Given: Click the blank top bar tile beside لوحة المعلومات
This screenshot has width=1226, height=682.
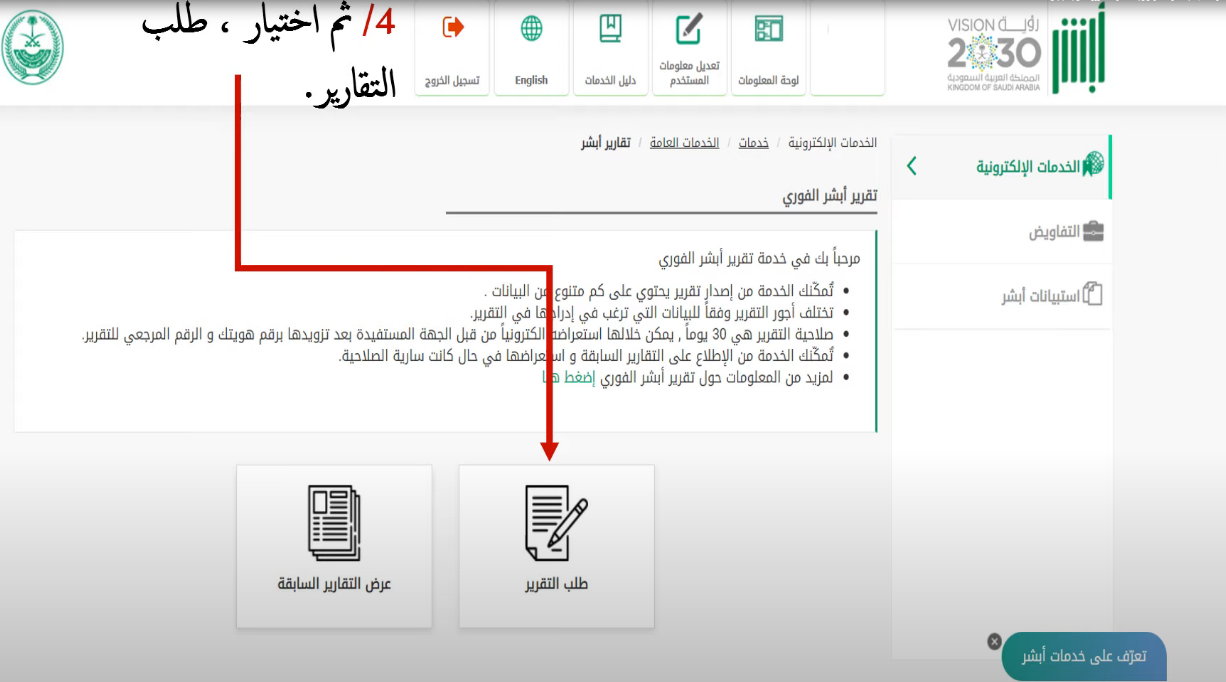Looking at the screenshot, I should coord(847,48).
